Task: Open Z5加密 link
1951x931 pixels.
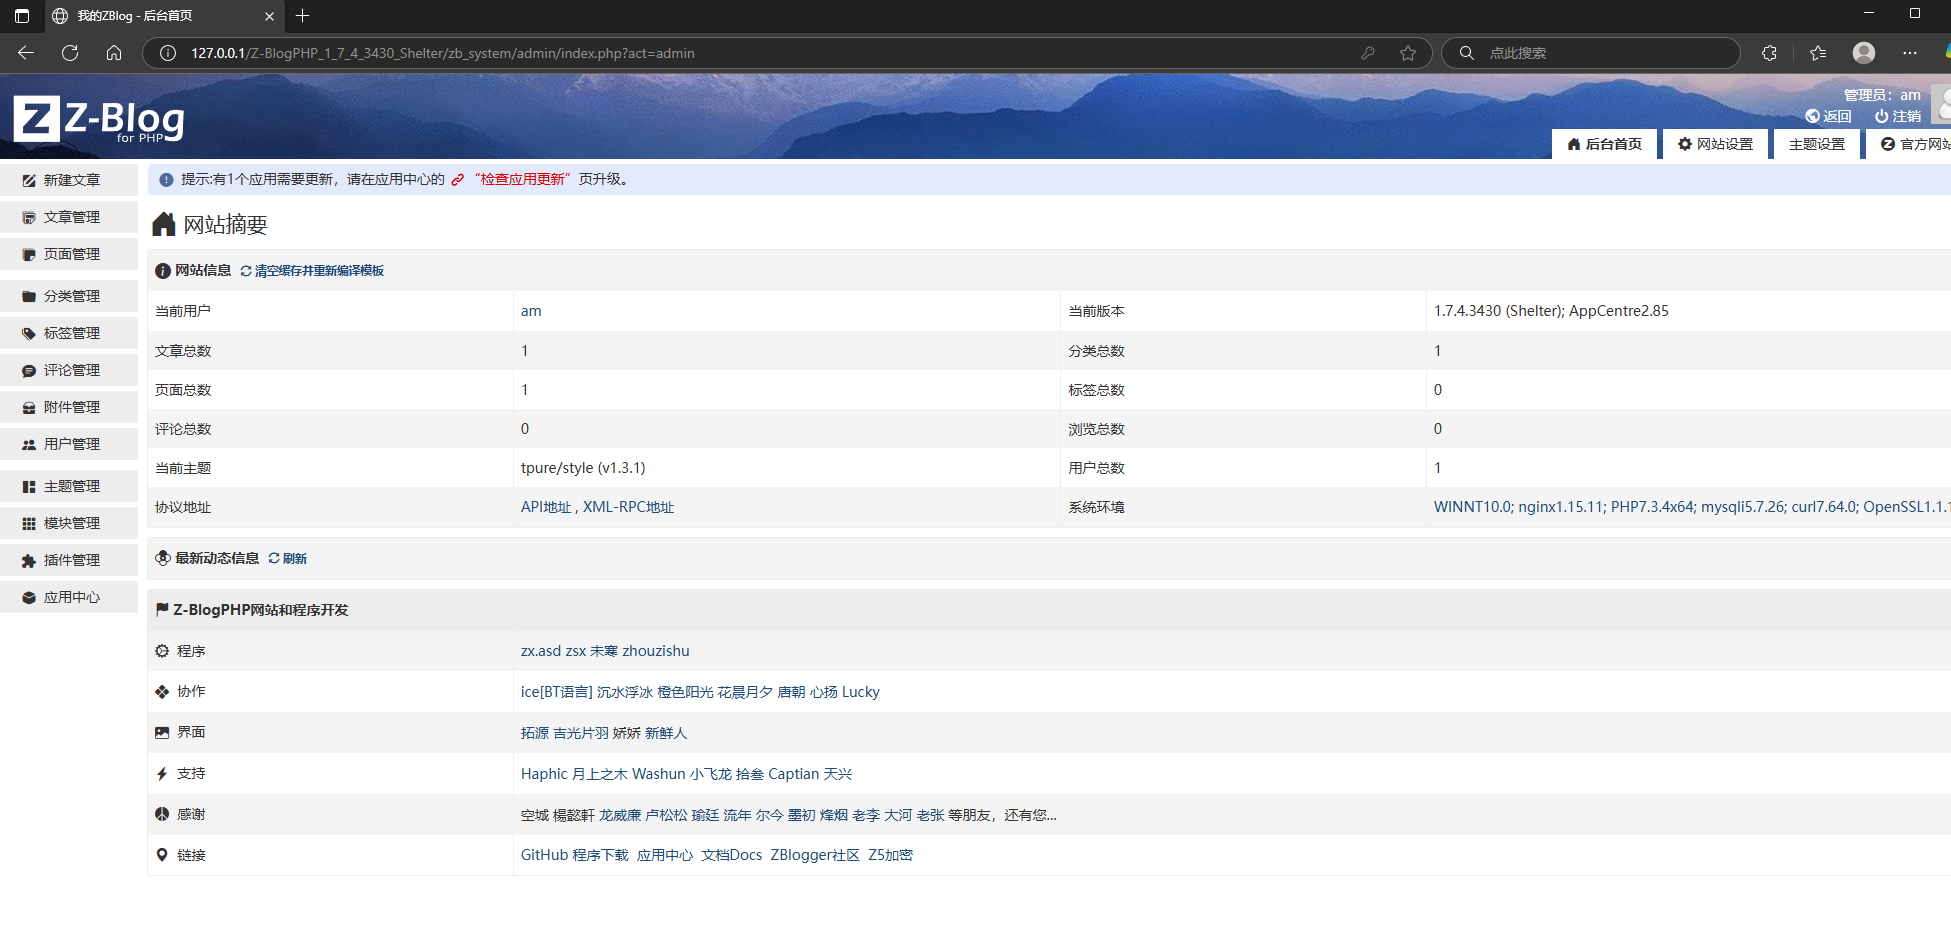Action: (890, 855)
